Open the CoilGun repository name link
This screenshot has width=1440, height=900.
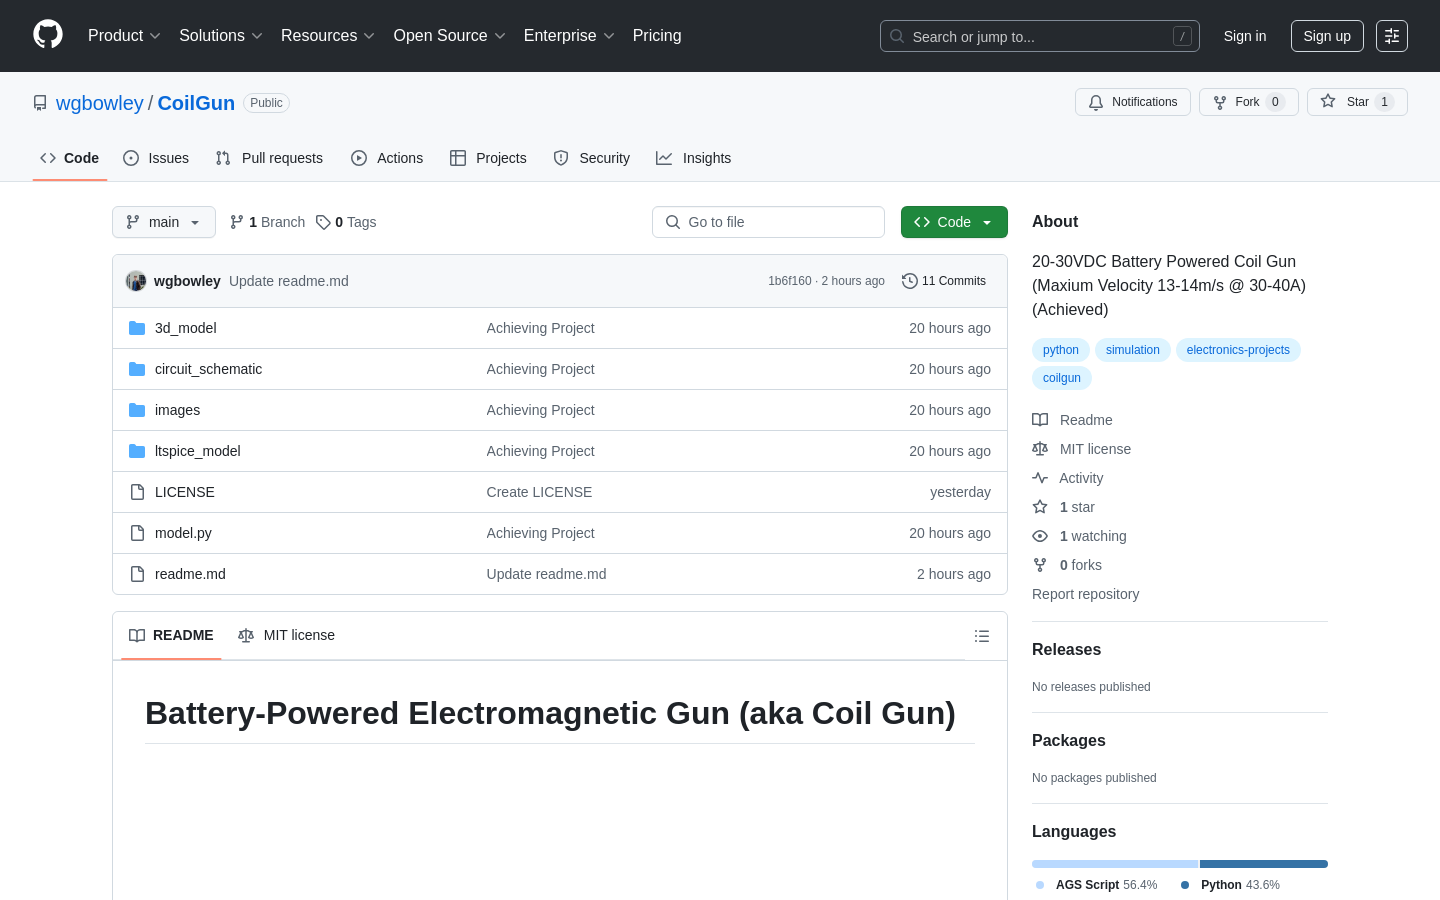pyautogui.click(x=196, y=103)
